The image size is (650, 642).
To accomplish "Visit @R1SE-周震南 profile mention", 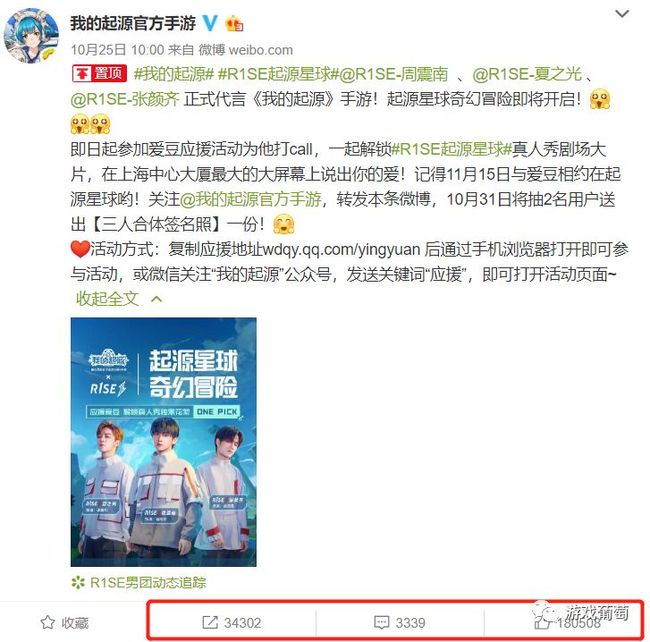I will (390, 74).
